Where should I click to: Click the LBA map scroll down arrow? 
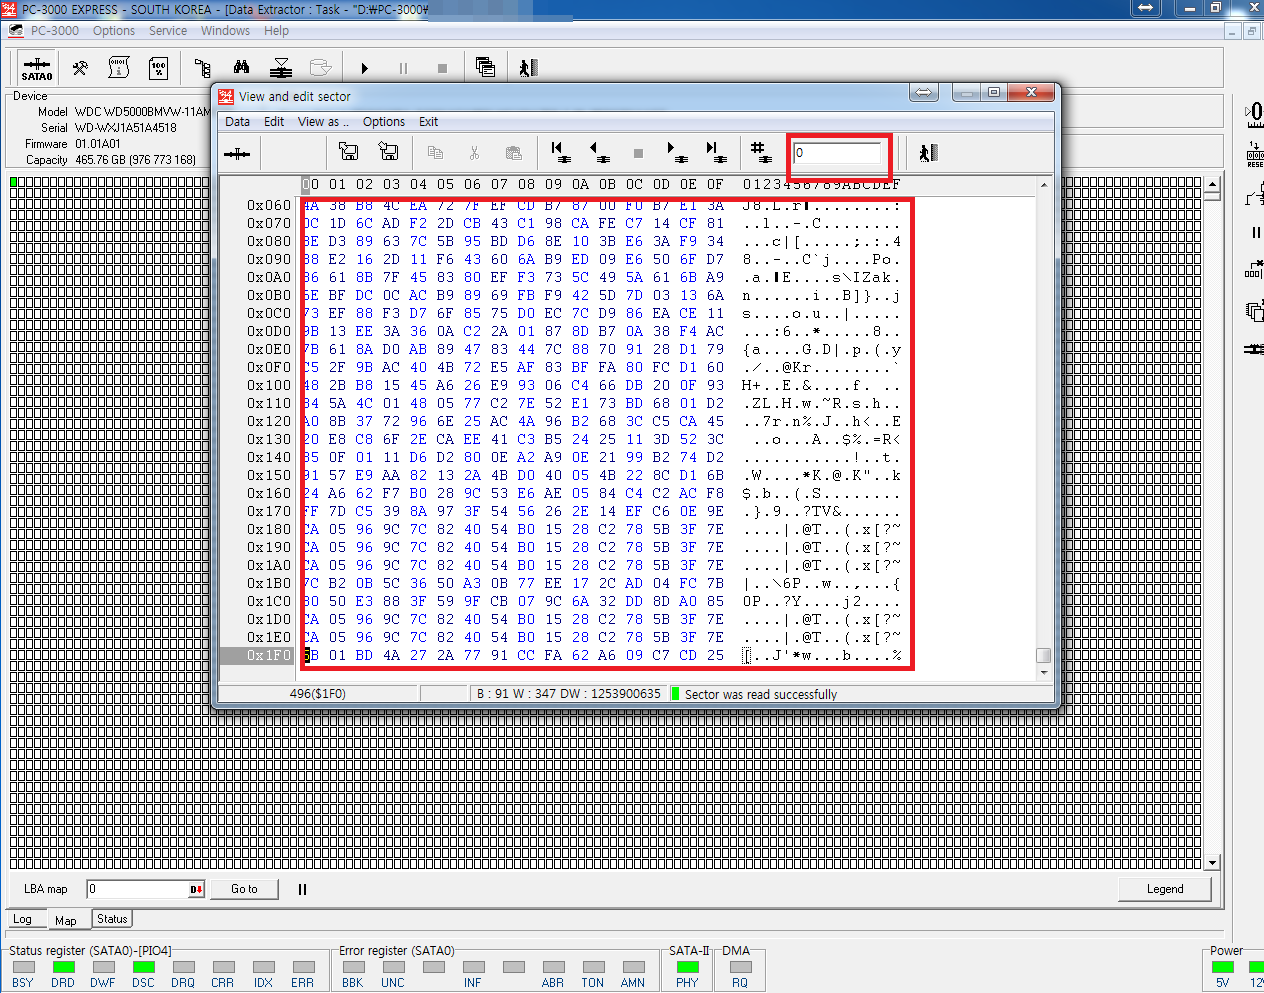click(x=1213, y=862)
